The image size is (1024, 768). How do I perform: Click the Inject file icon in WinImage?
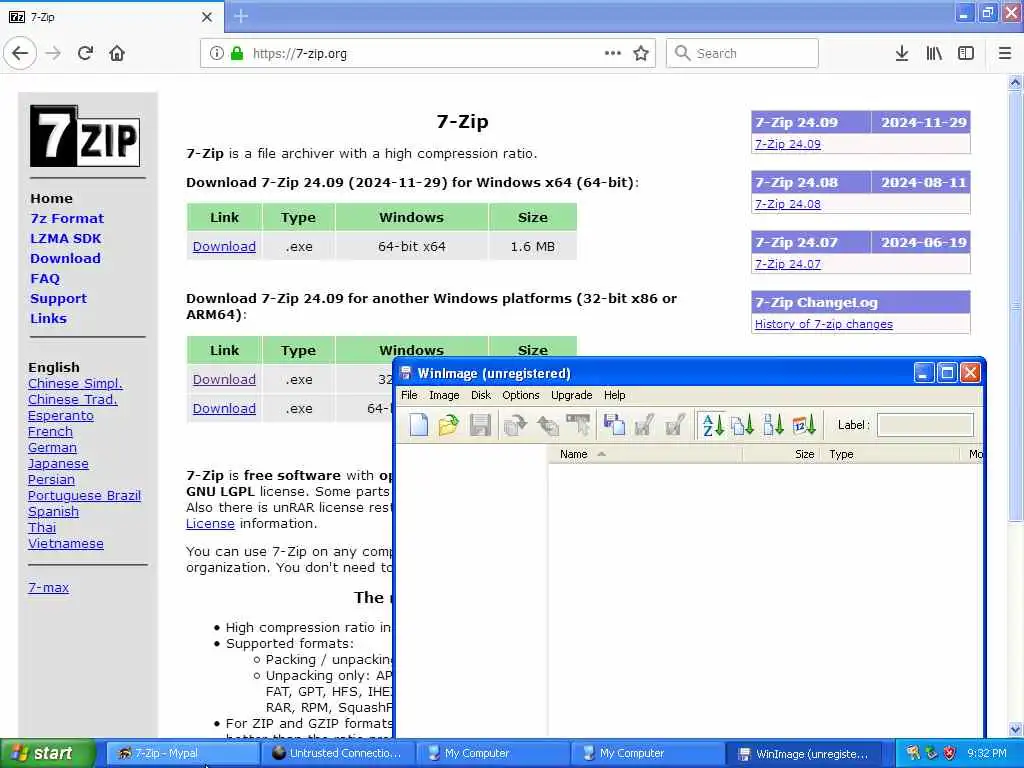point(644,425)
